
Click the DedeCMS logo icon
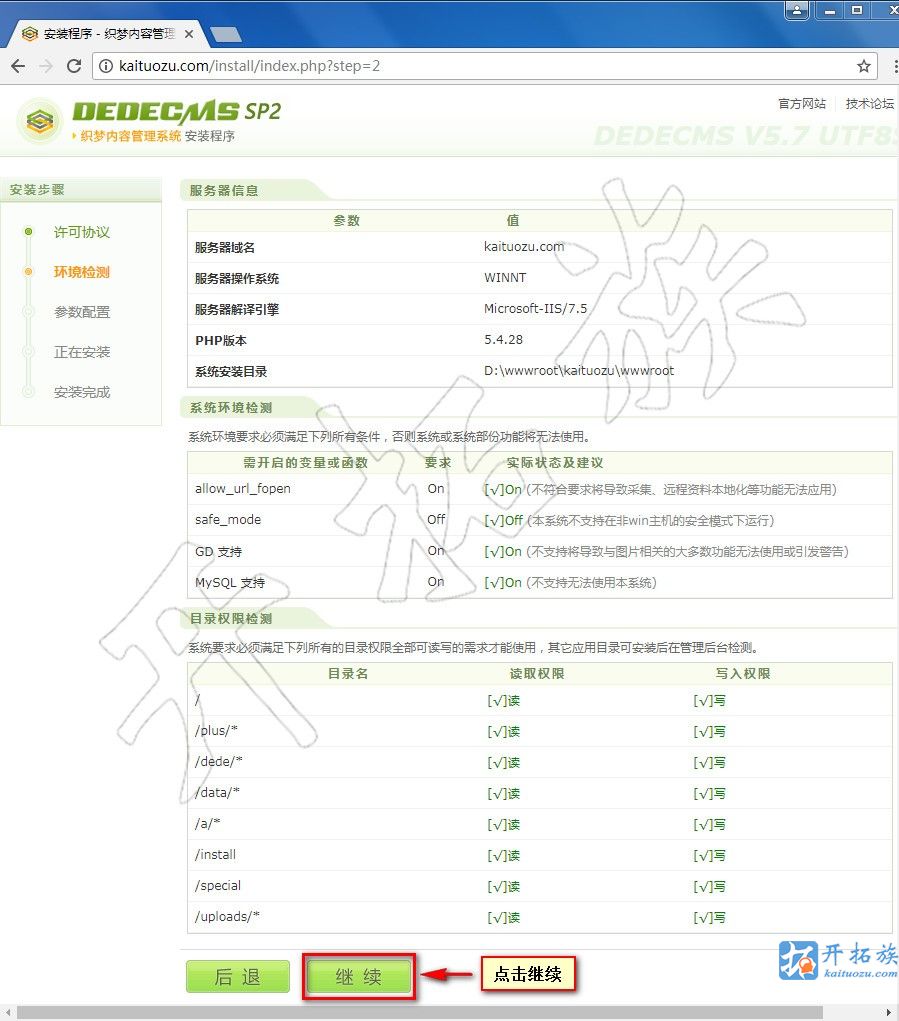[40, 120]
